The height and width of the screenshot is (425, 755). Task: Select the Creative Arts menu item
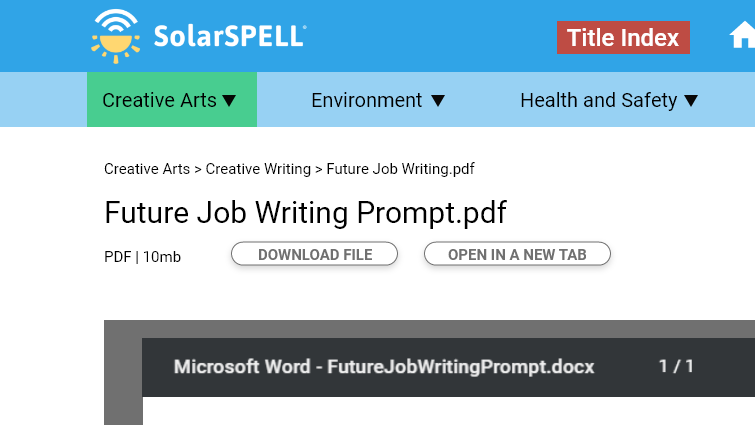(172, 100)
